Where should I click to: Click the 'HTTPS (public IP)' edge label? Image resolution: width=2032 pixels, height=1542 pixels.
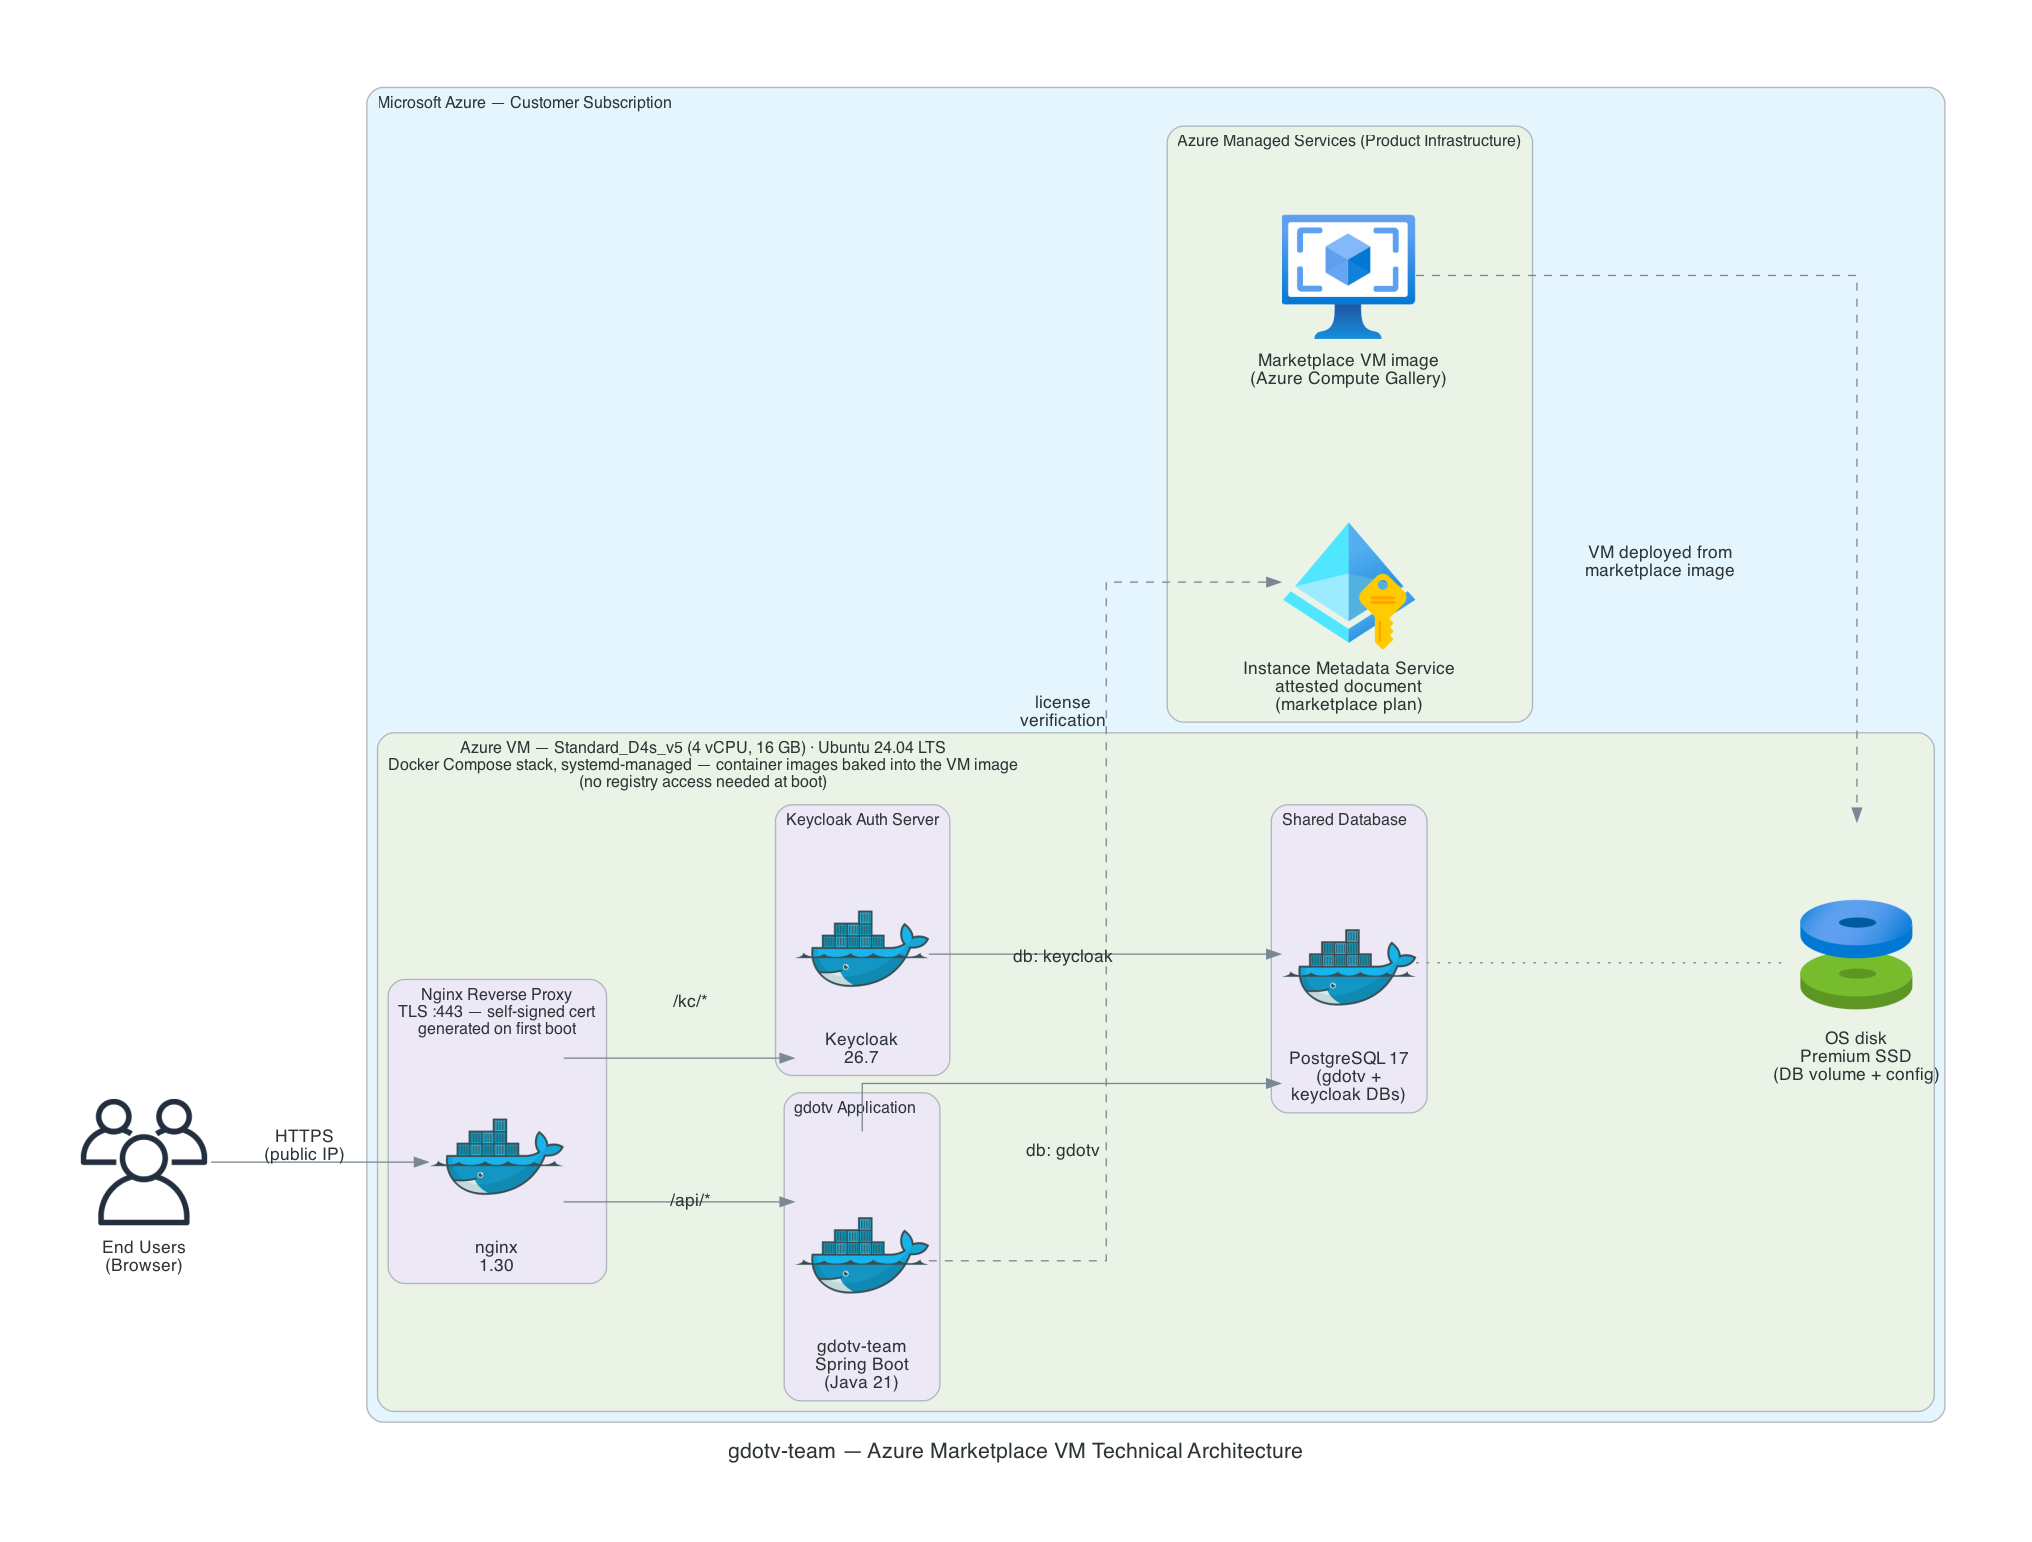(304, 1145)
